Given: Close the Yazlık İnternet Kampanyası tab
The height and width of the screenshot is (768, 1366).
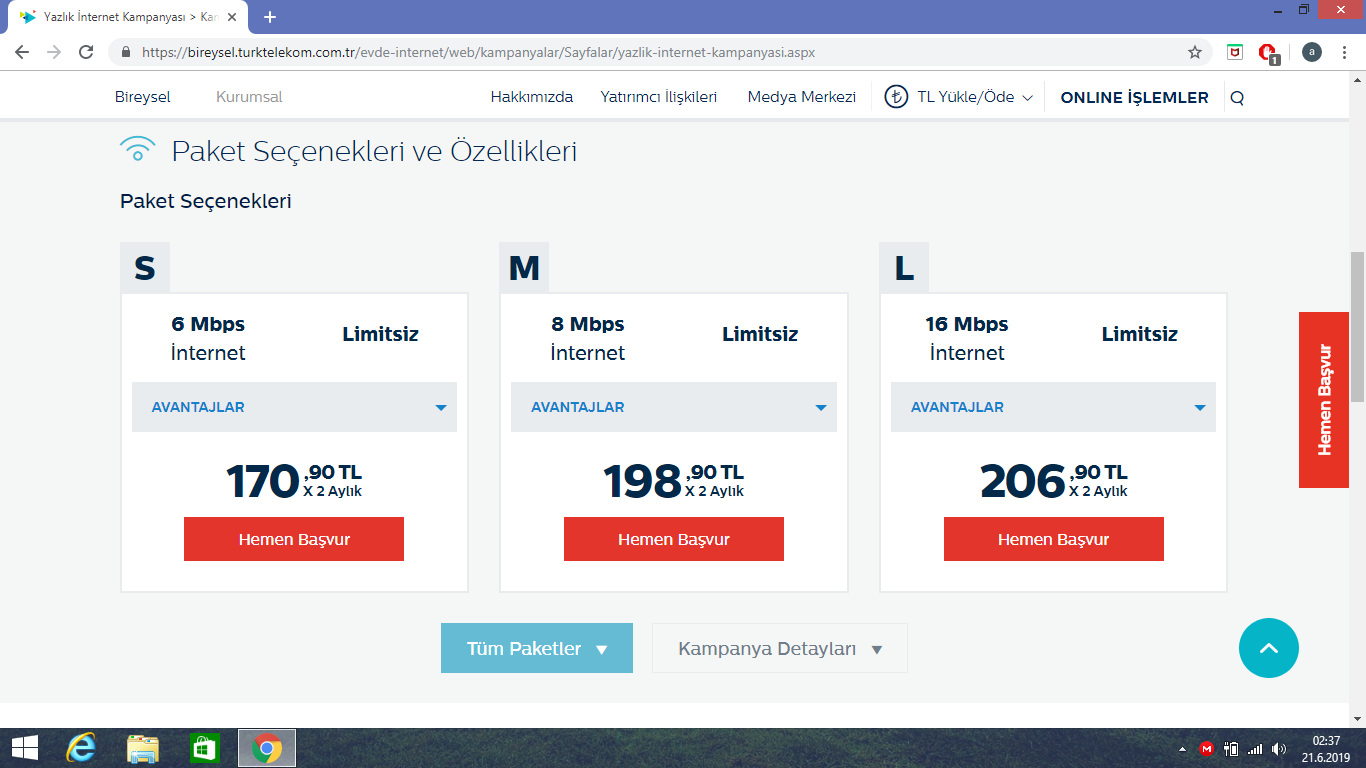Looking at the screenshot, I should 232,17.
